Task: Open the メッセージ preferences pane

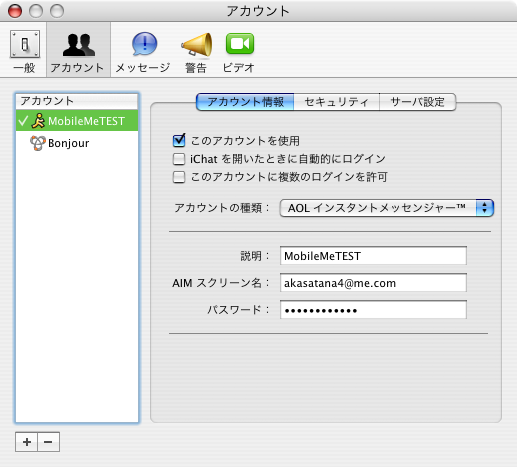Action: (143, 51)
